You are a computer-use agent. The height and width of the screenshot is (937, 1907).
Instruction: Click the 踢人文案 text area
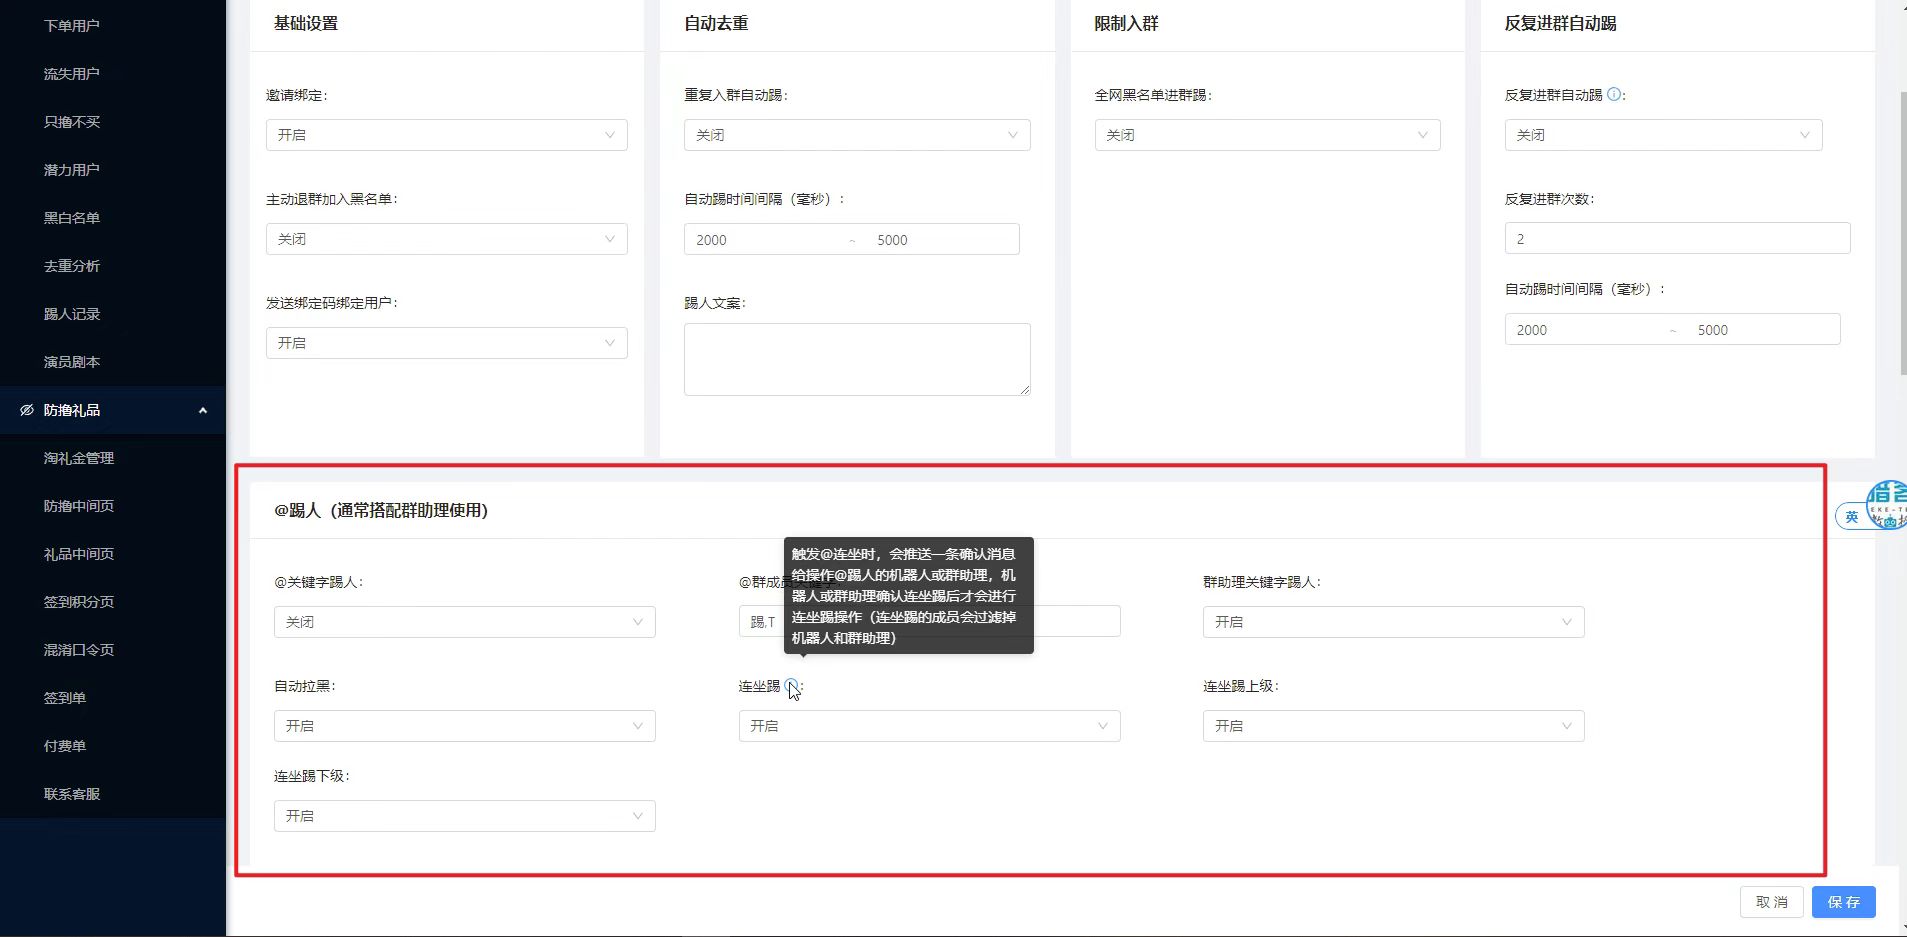tap(856, 359)
